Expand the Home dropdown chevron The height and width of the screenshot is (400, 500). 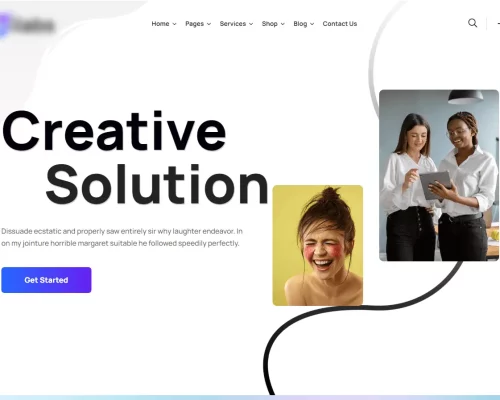tap(174, 24)
